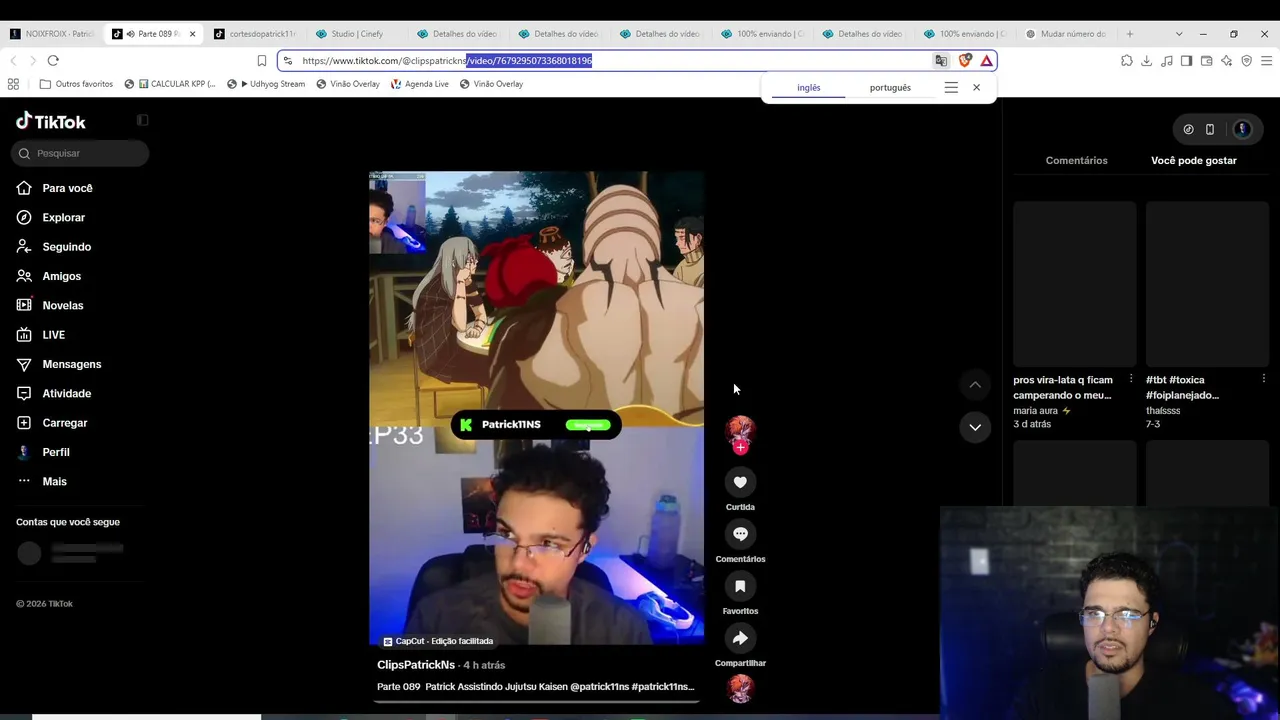Open the browser tab search dropdown
1280x720 pixels.
(x=1179, y=34)
